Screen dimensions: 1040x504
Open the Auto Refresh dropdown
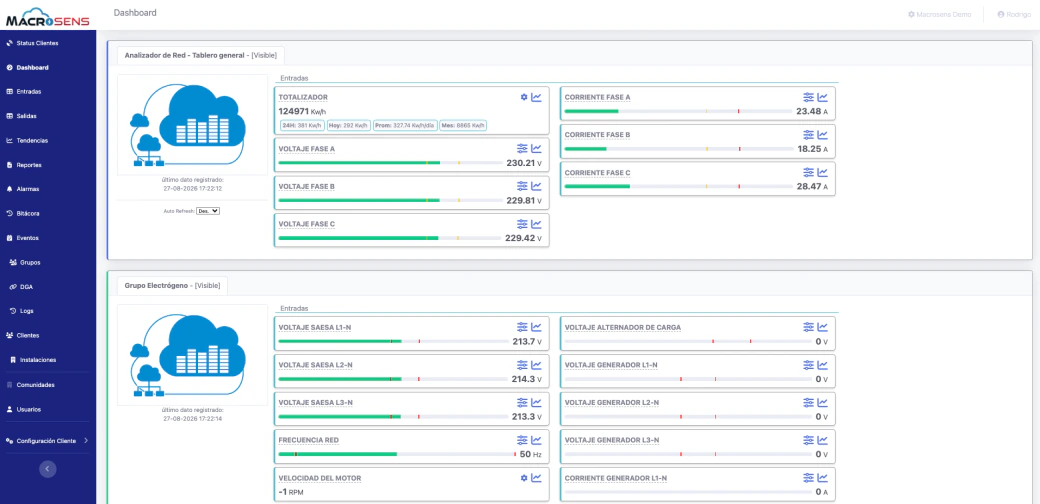[208, 211]
